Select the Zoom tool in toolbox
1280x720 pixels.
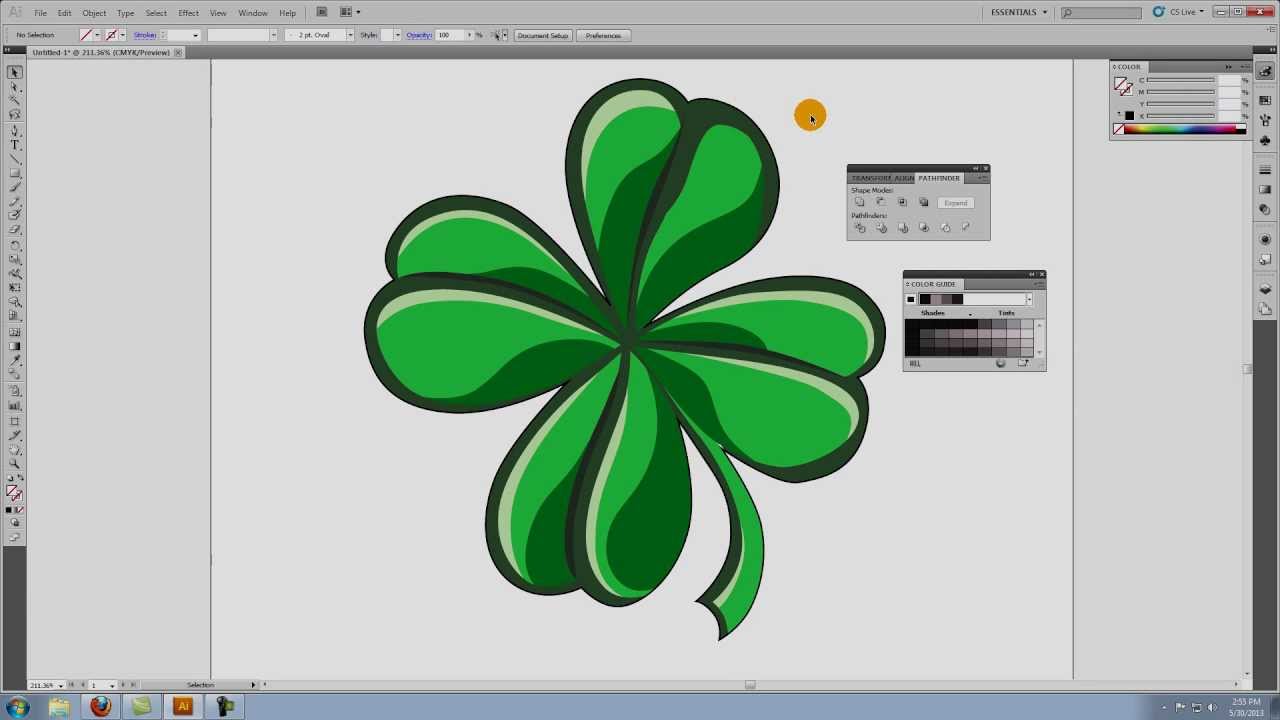14,463
